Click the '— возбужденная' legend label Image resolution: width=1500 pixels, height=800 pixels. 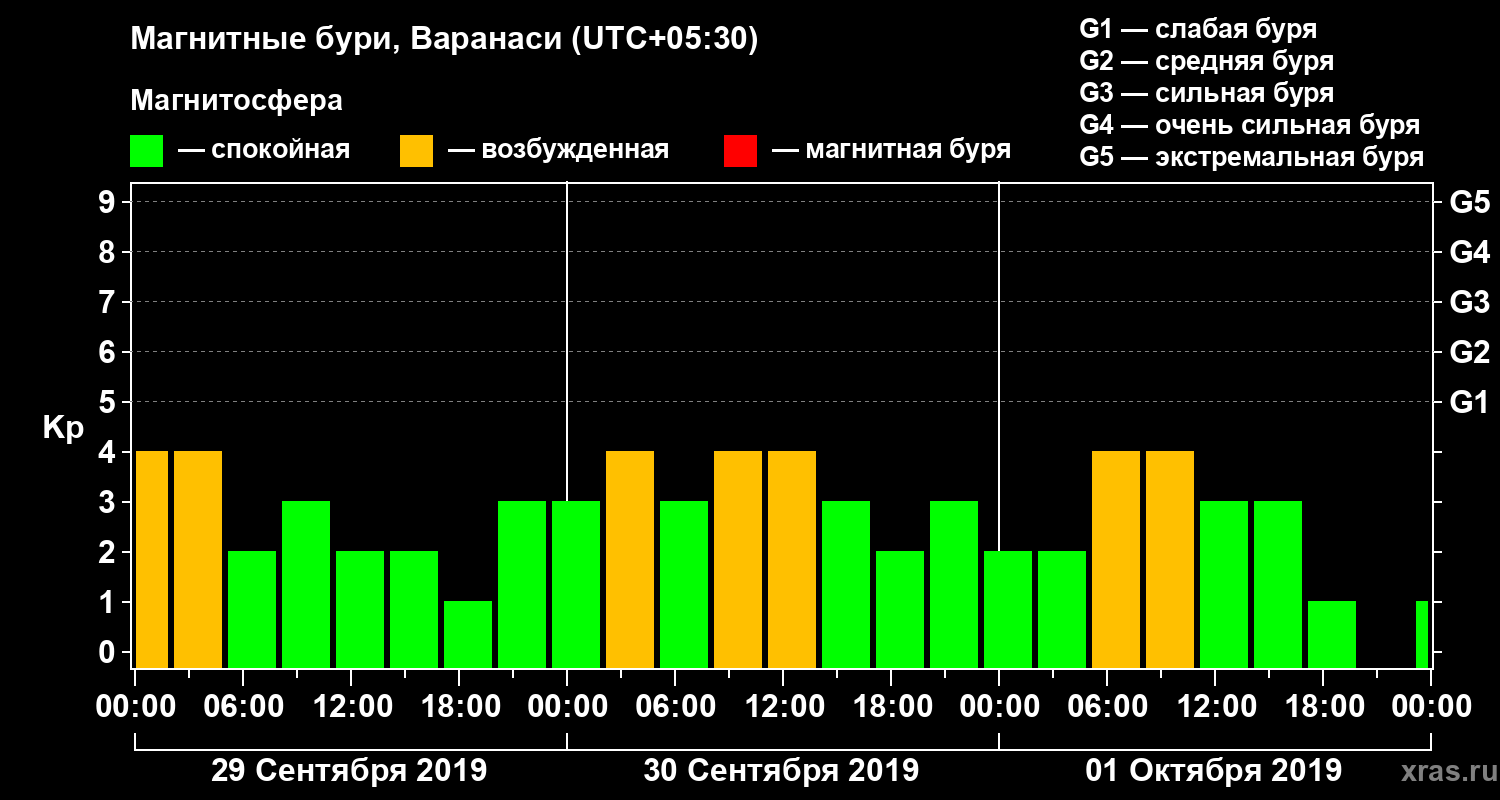pyautogui.click(x=558, y=150)
